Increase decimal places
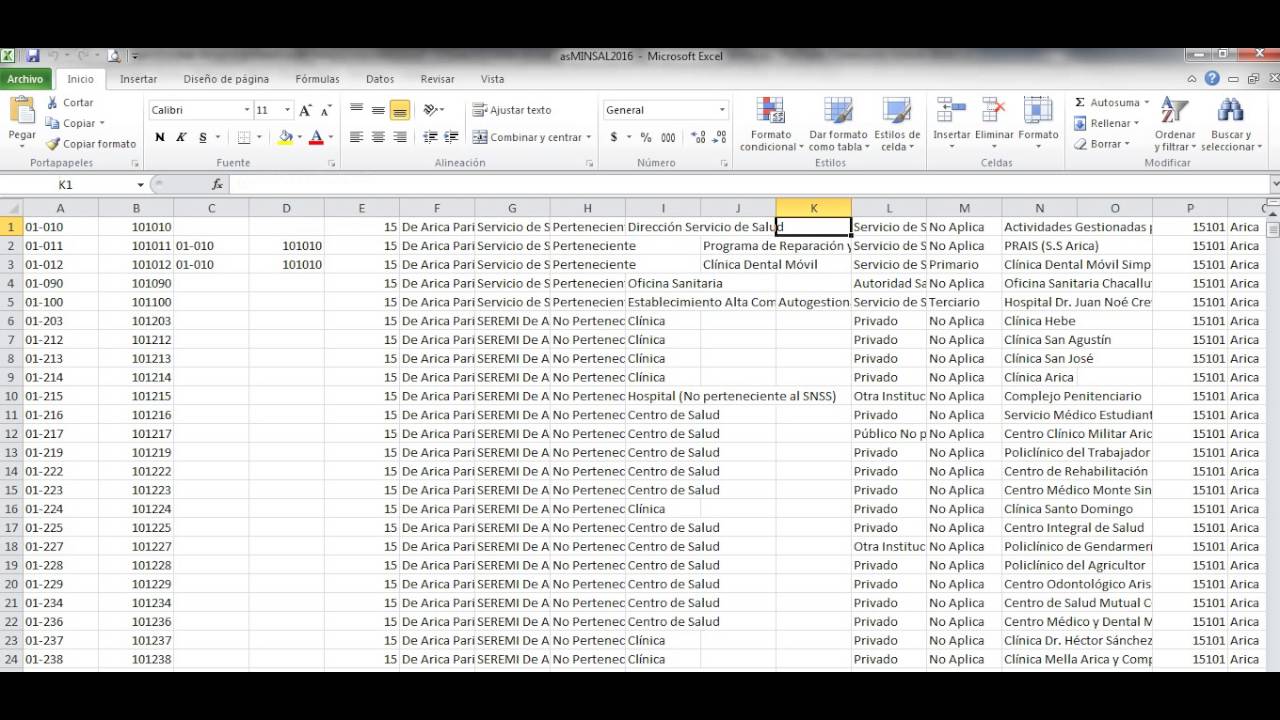Screen dimensions: 1280x720 (698, 137)
